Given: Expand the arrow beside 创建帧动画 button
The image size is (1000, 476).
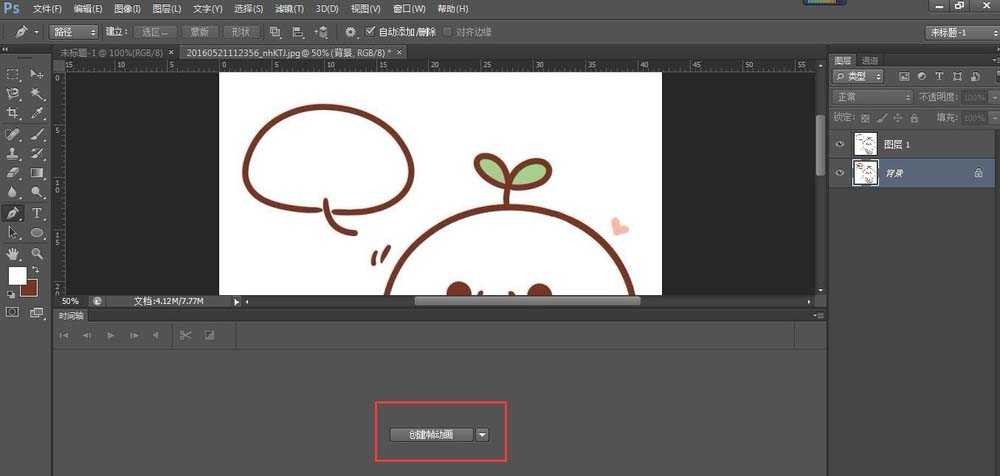Looking at the screenshot, I should pyautogui.click(x=482, y=434).
